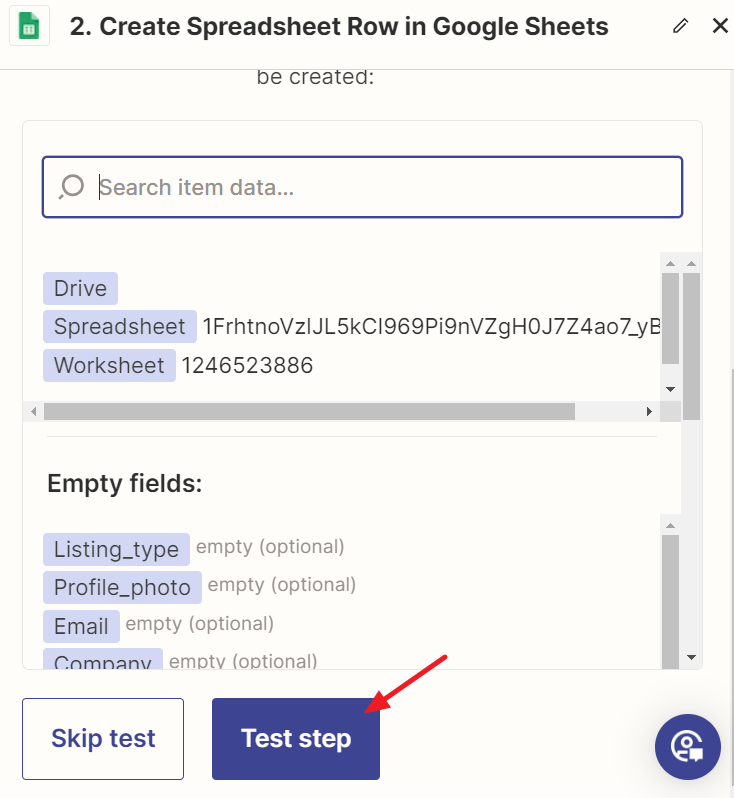This screenshot has height=798, width=734.
Task: Click the Empty fields scroll-up arrow
Action: tap(670, 525)
